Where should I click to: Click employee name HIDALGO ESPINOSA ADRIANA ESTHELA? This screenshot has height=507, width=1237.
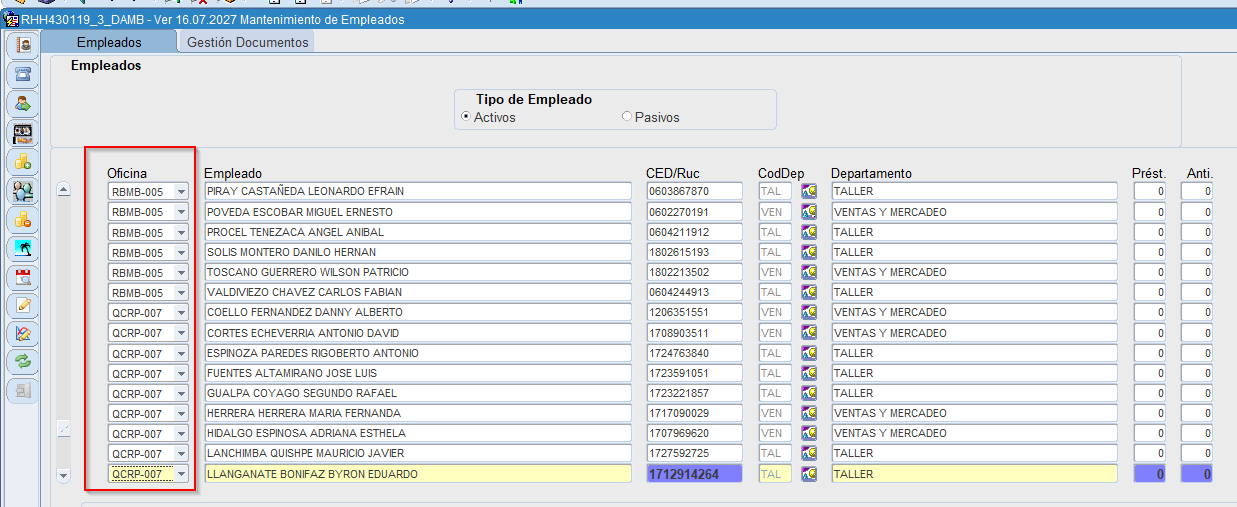418,433
